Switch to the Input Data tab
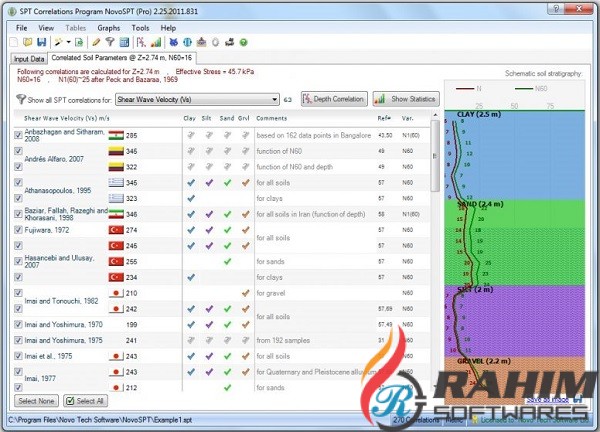 [29, 59]
